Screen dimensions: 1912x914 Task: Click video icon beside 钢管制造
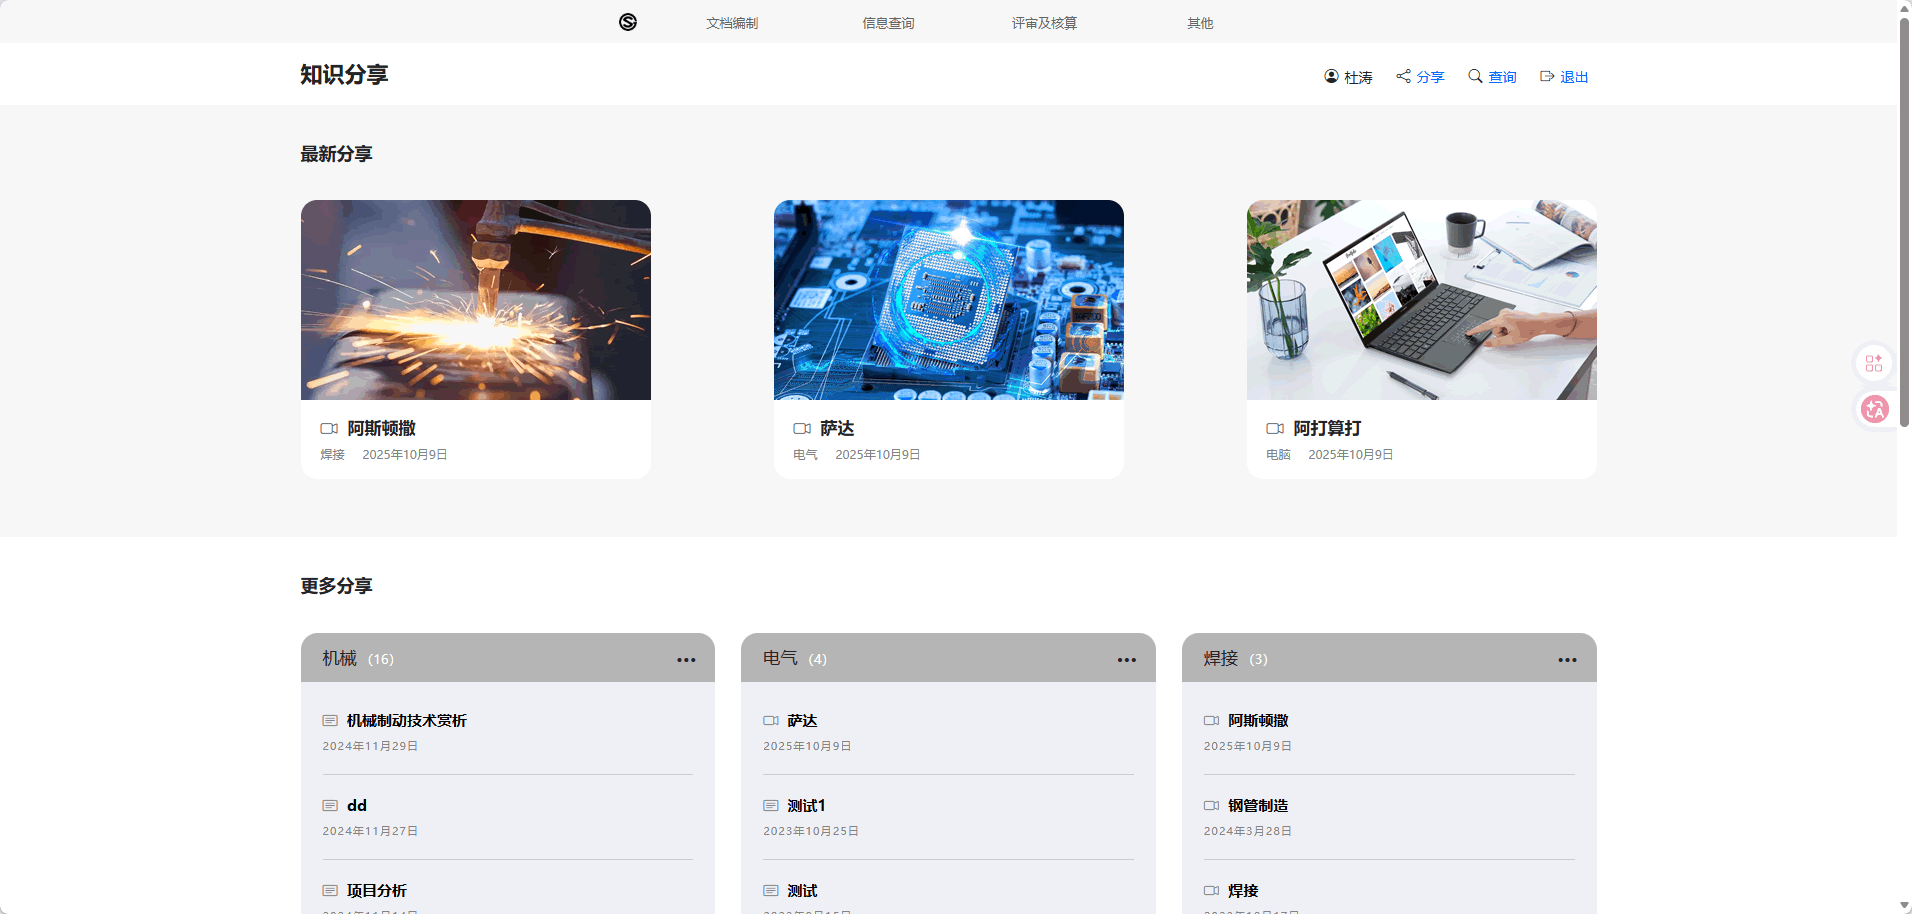1211,805
